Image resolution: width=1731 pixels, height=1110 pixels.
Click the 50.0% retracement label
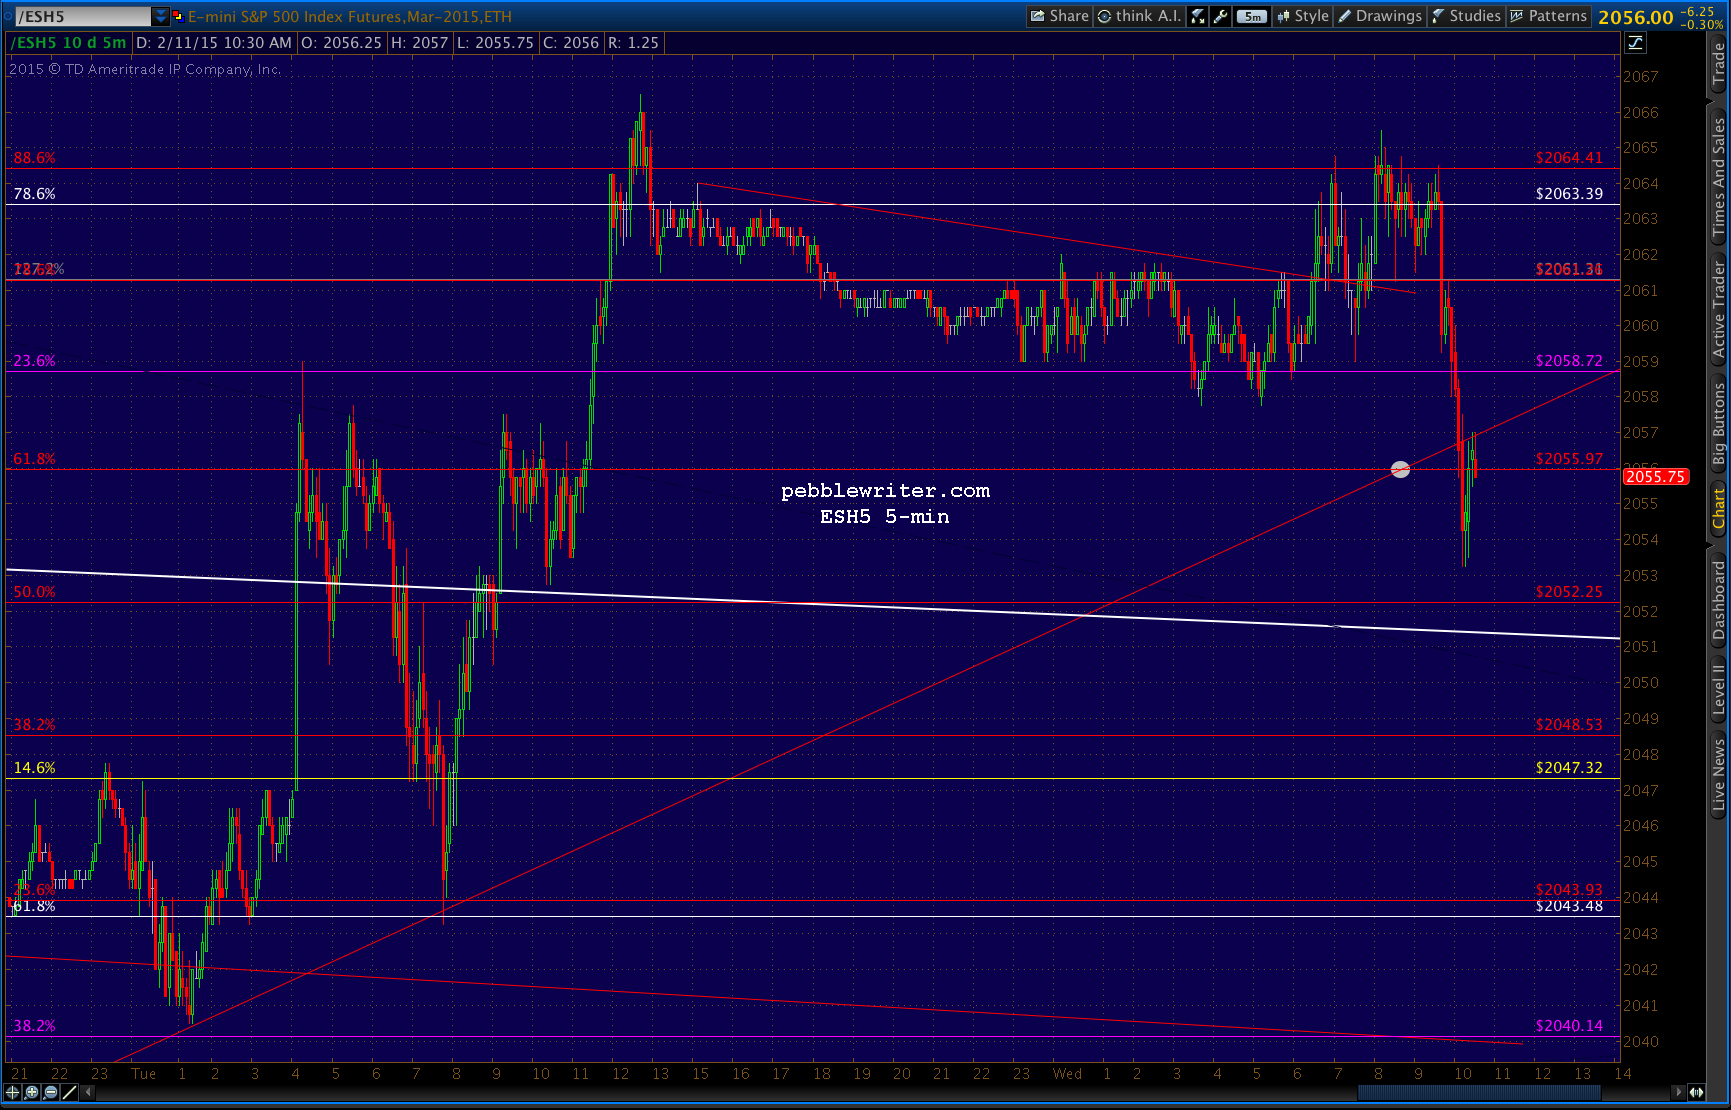coord(34,592)
